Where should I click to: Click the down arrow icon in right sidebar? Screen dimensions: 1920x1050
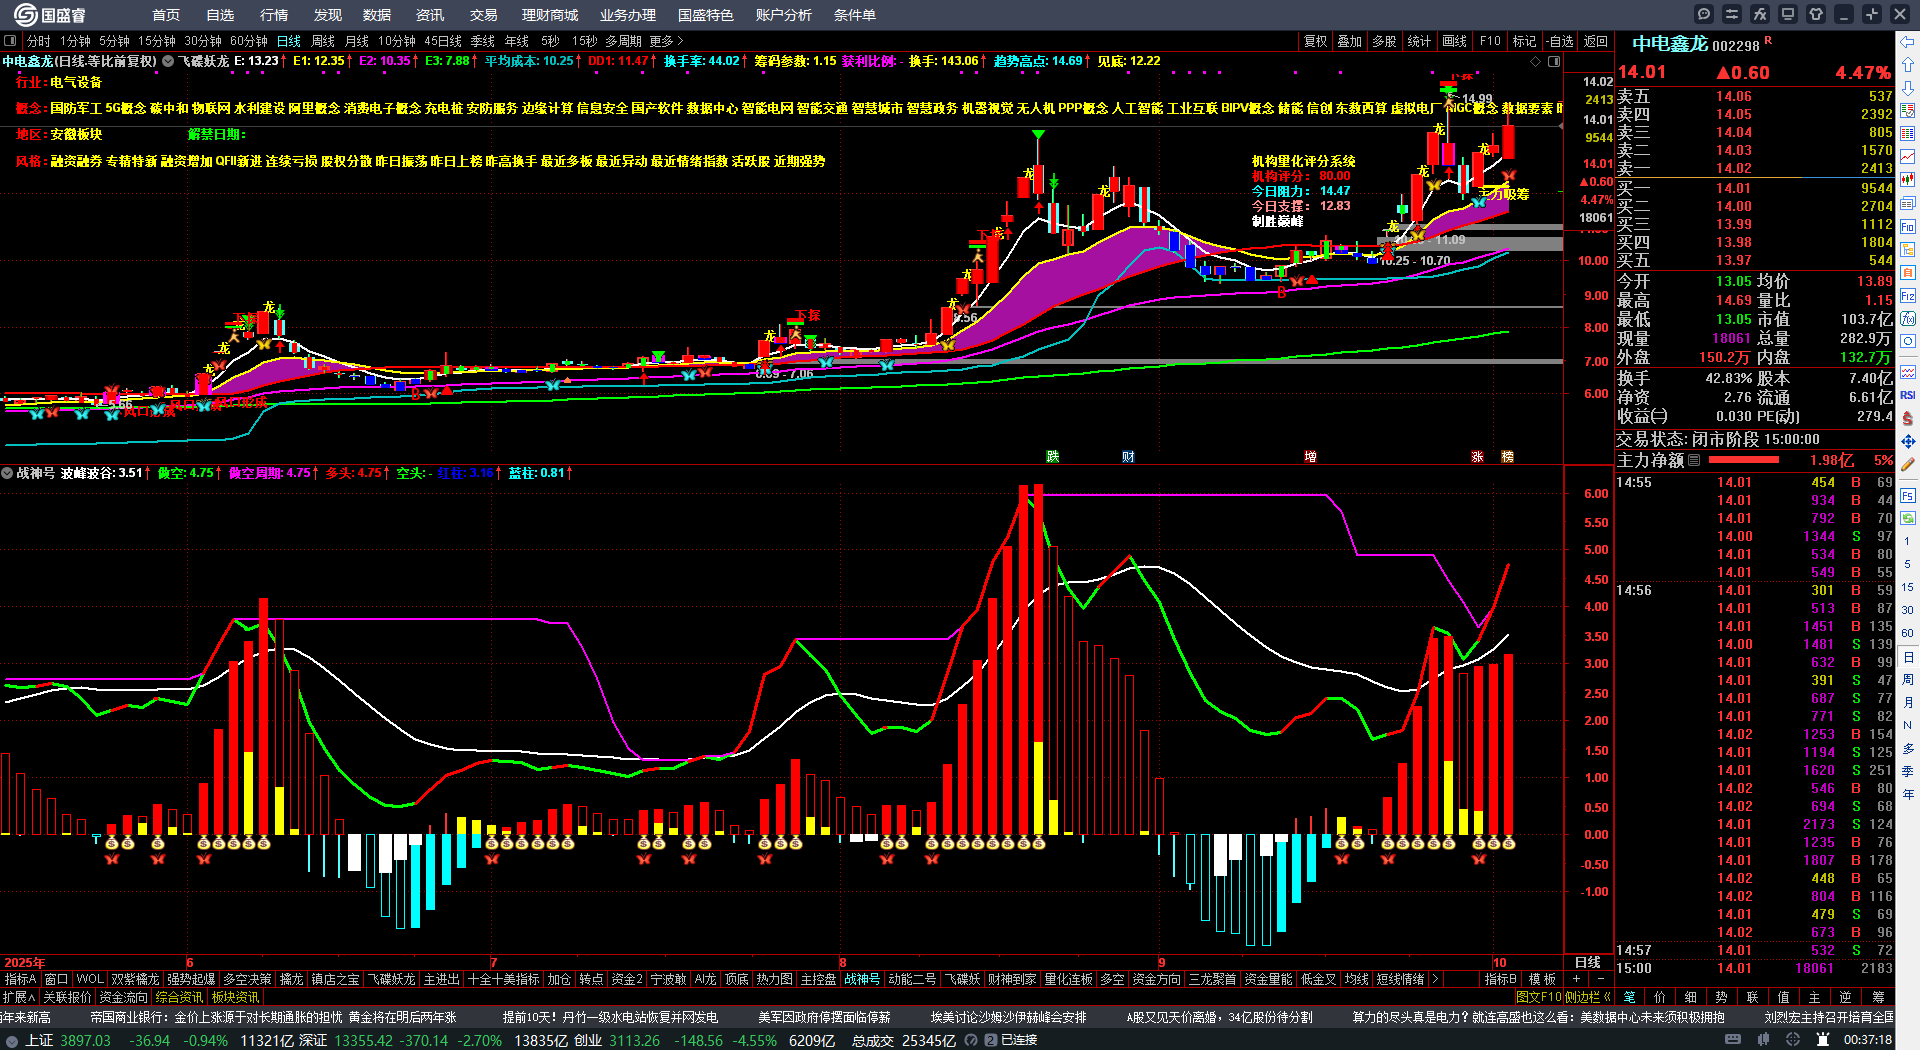pos(1908,87)
